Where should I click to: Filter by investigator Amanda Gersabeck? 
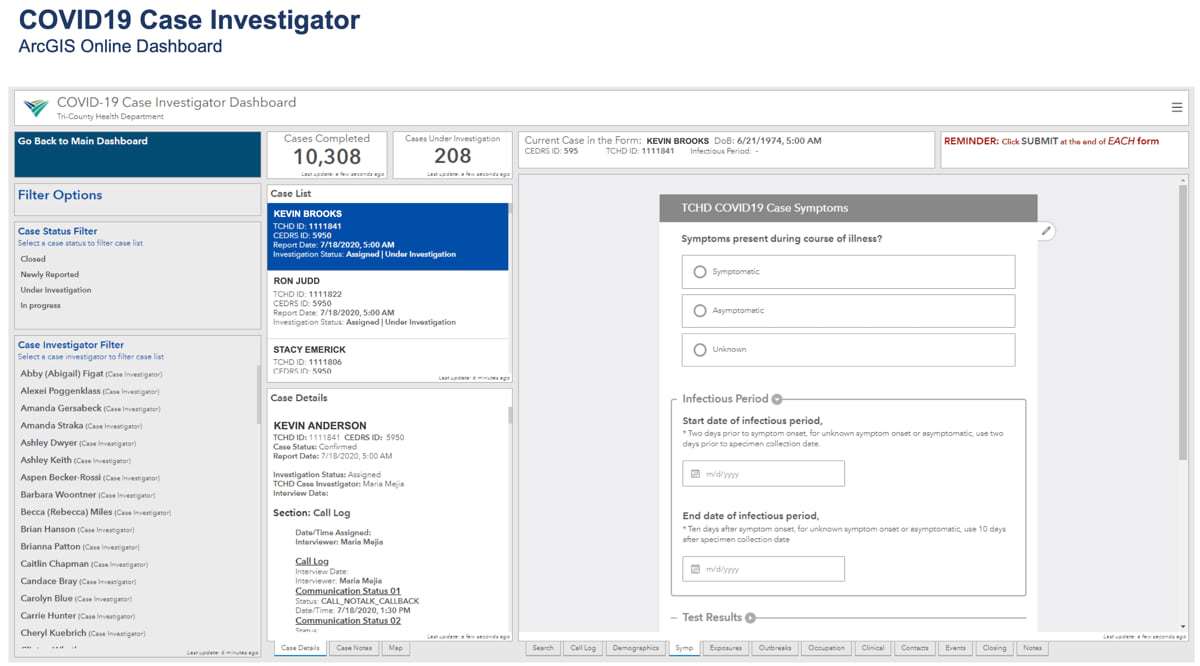[x=90, y=408]
